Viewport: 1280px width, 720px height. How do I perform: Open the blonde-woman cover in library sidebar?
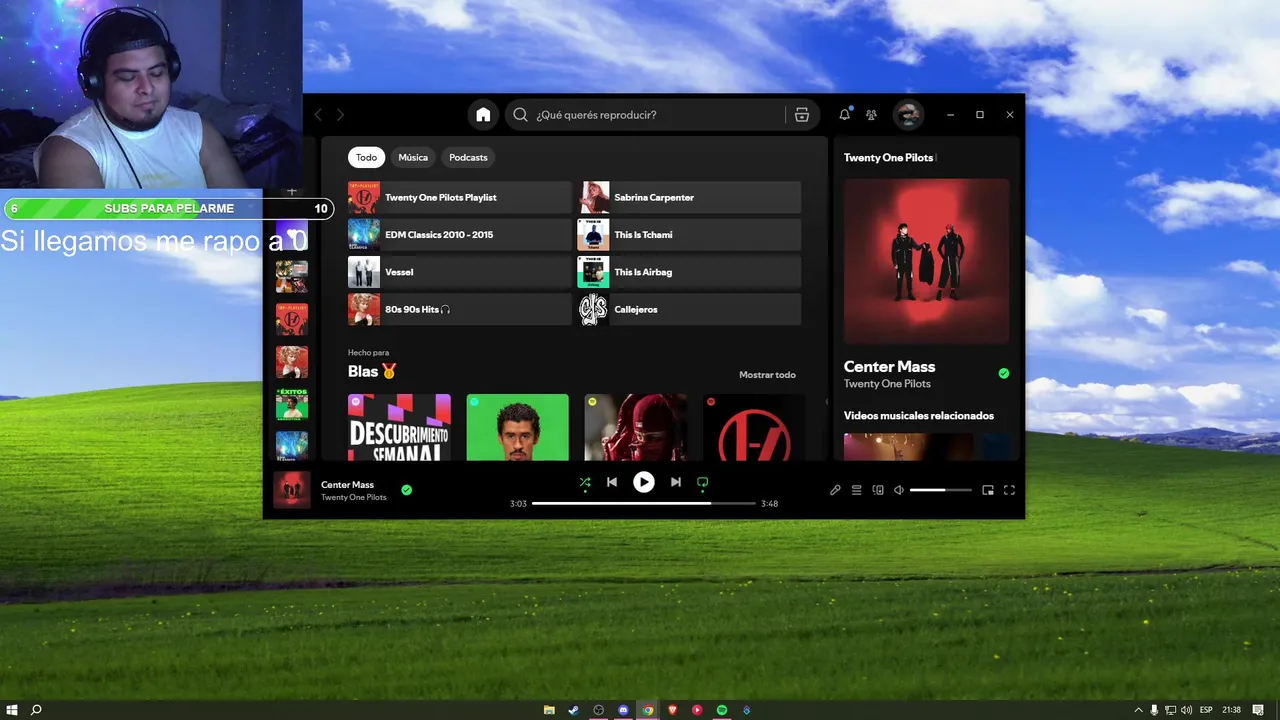[292, 362]
